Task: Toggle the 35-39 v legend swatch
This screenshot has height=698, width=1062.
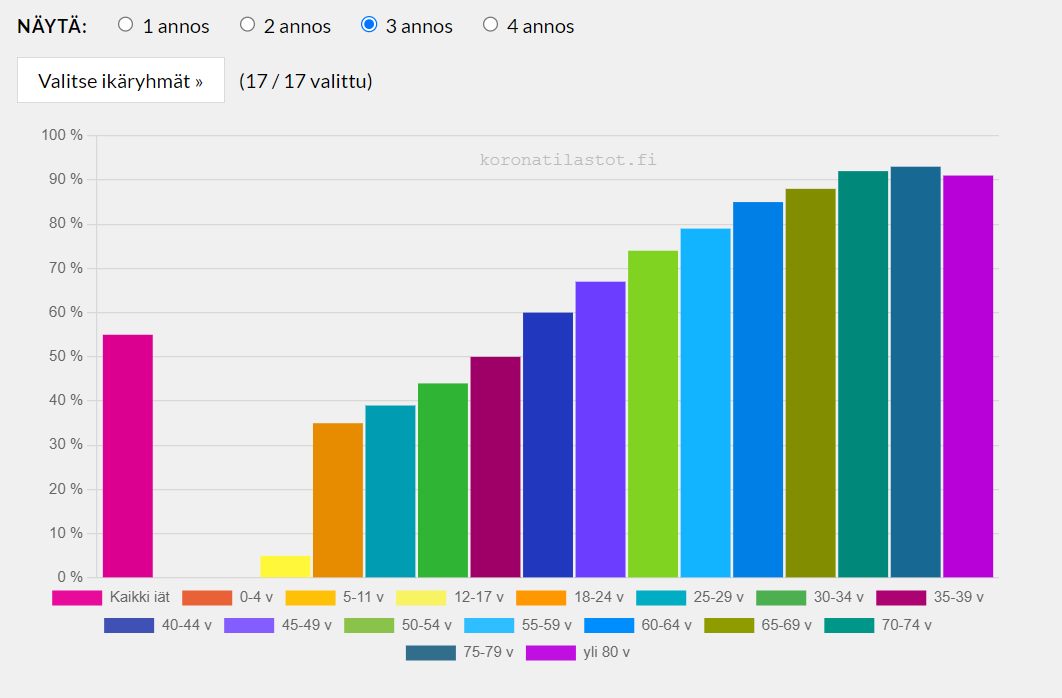Action: point(901,598)
